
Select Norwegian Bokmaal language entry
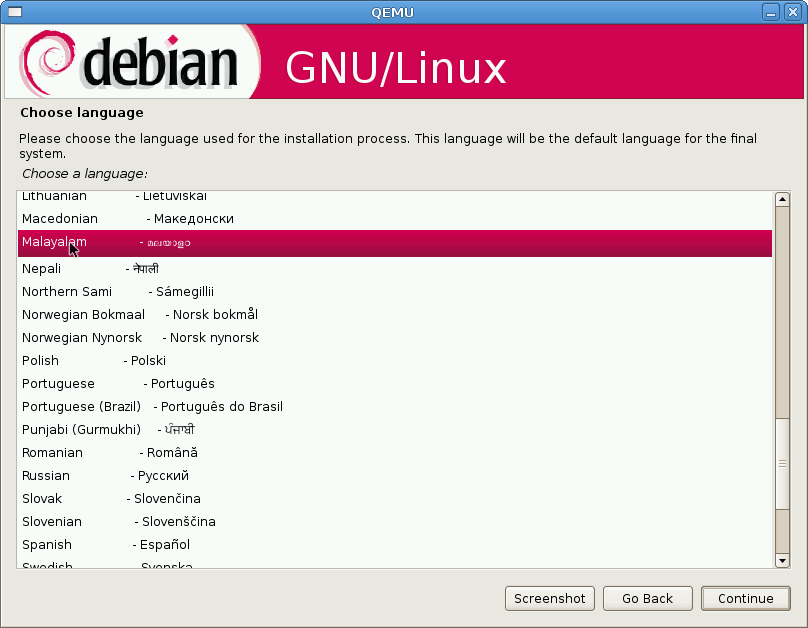point(83,314)
